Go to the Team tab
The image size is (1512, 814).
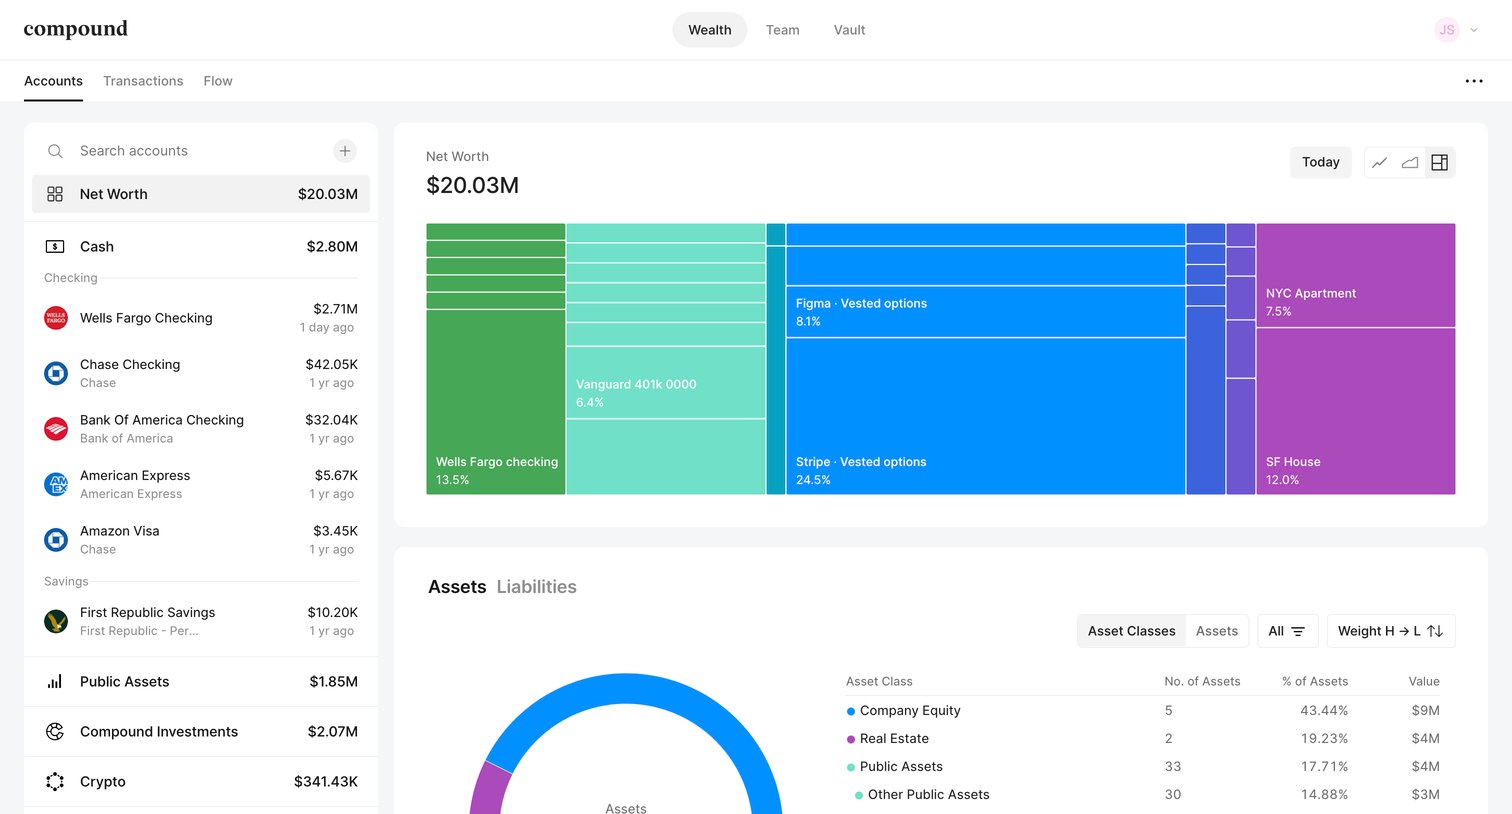783,30
